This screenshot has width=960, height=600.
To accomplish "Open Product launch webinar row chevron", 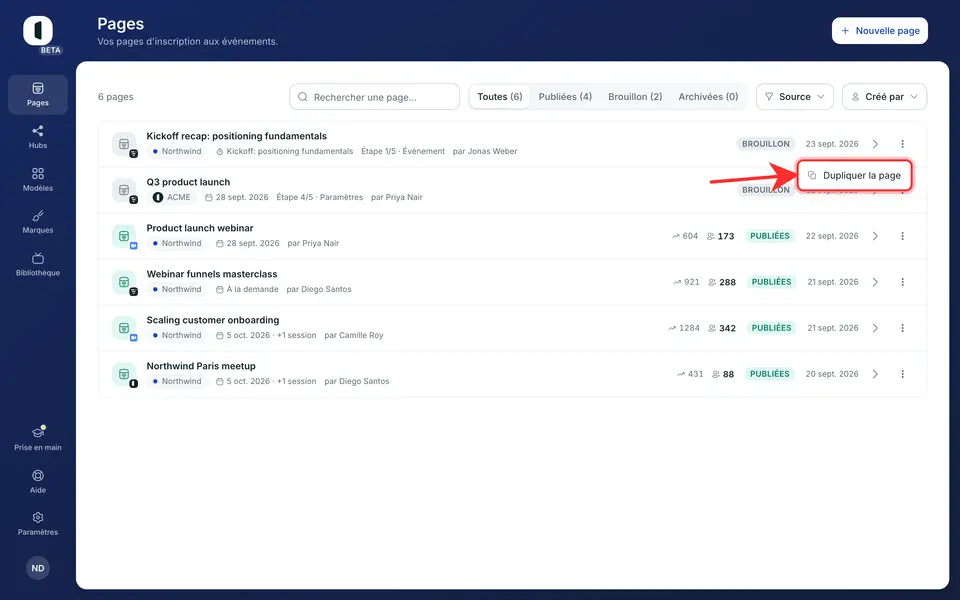I will pos(875,236).
